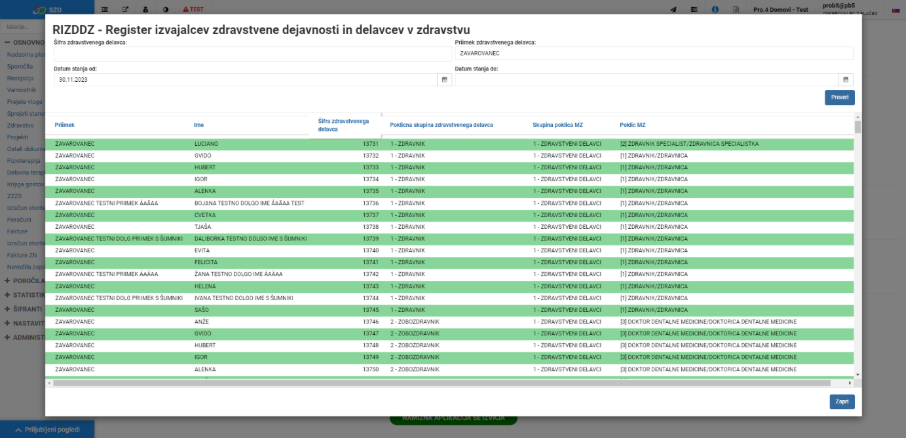Select the row with name SAŠO
Screen dimensions: 906x438
click(x=449, y=310)
